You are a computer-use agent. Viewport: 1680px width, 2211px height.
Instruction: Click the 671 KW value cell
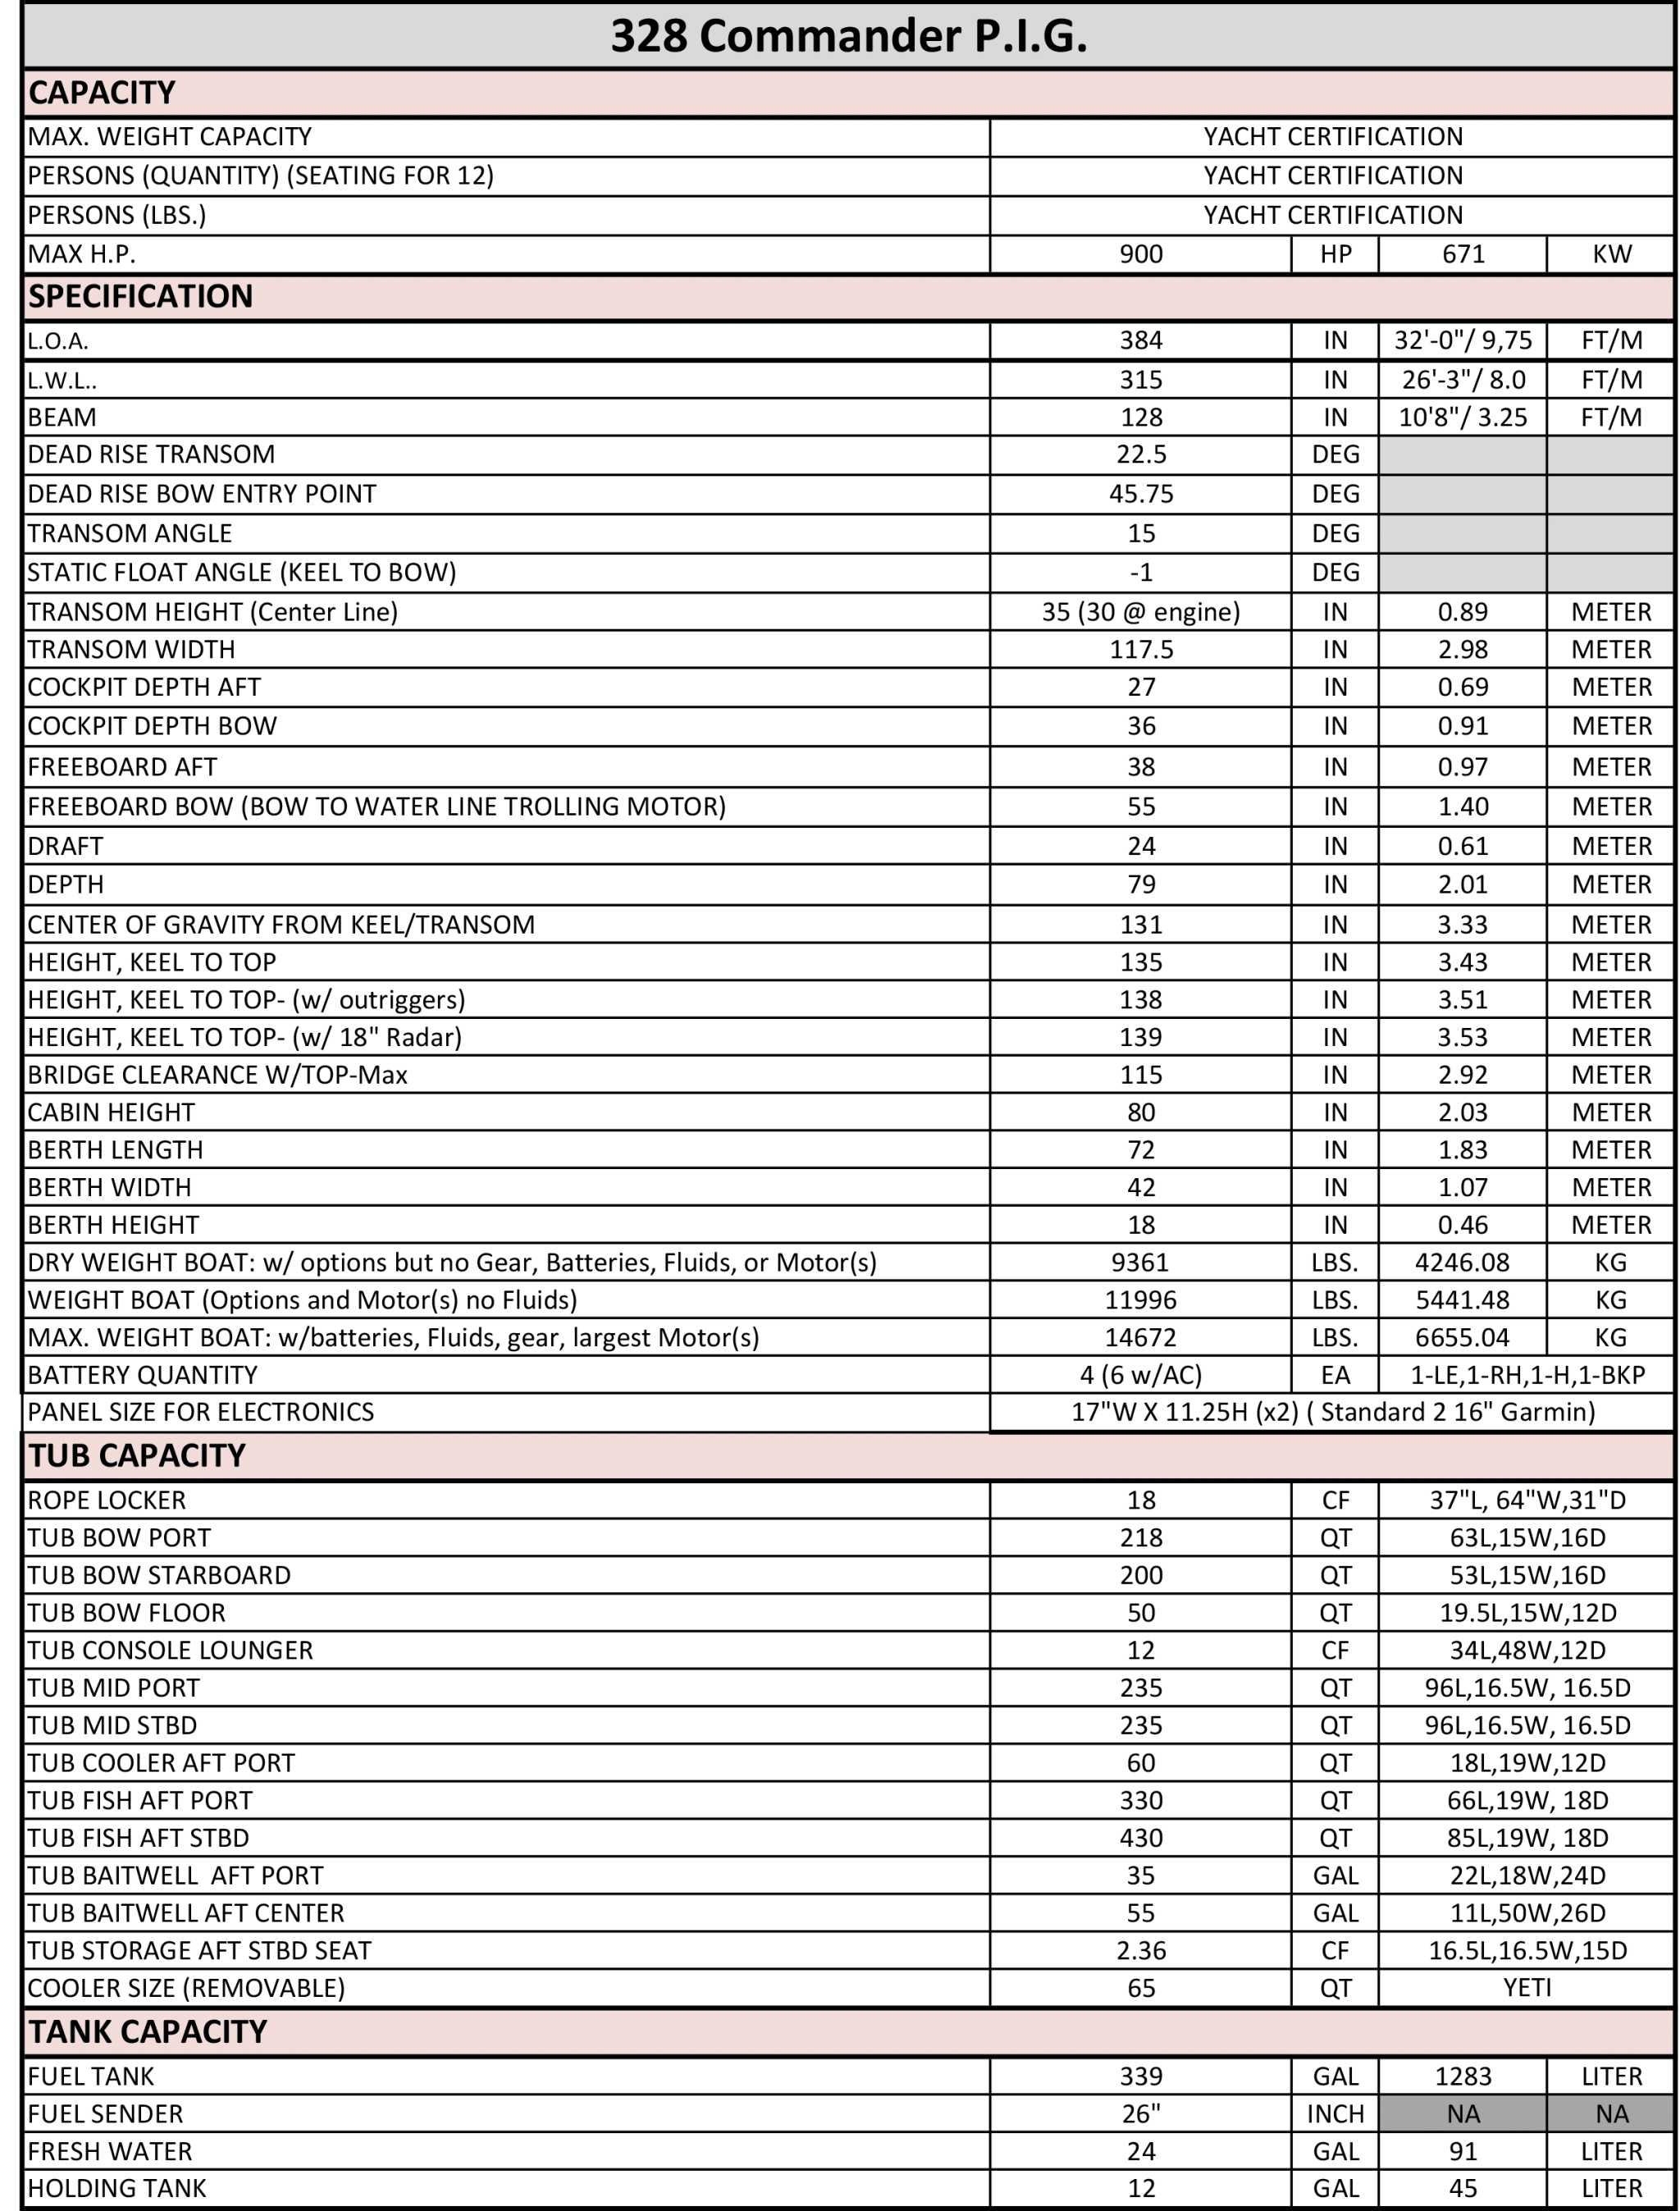tap(1463, 255)
